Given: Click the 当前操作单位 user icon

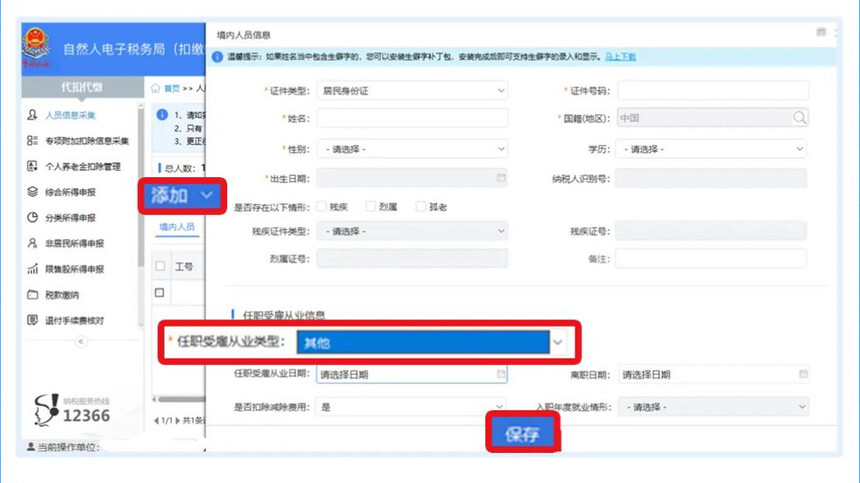Looking at the screenshot, I should click(x=31, y=447).
